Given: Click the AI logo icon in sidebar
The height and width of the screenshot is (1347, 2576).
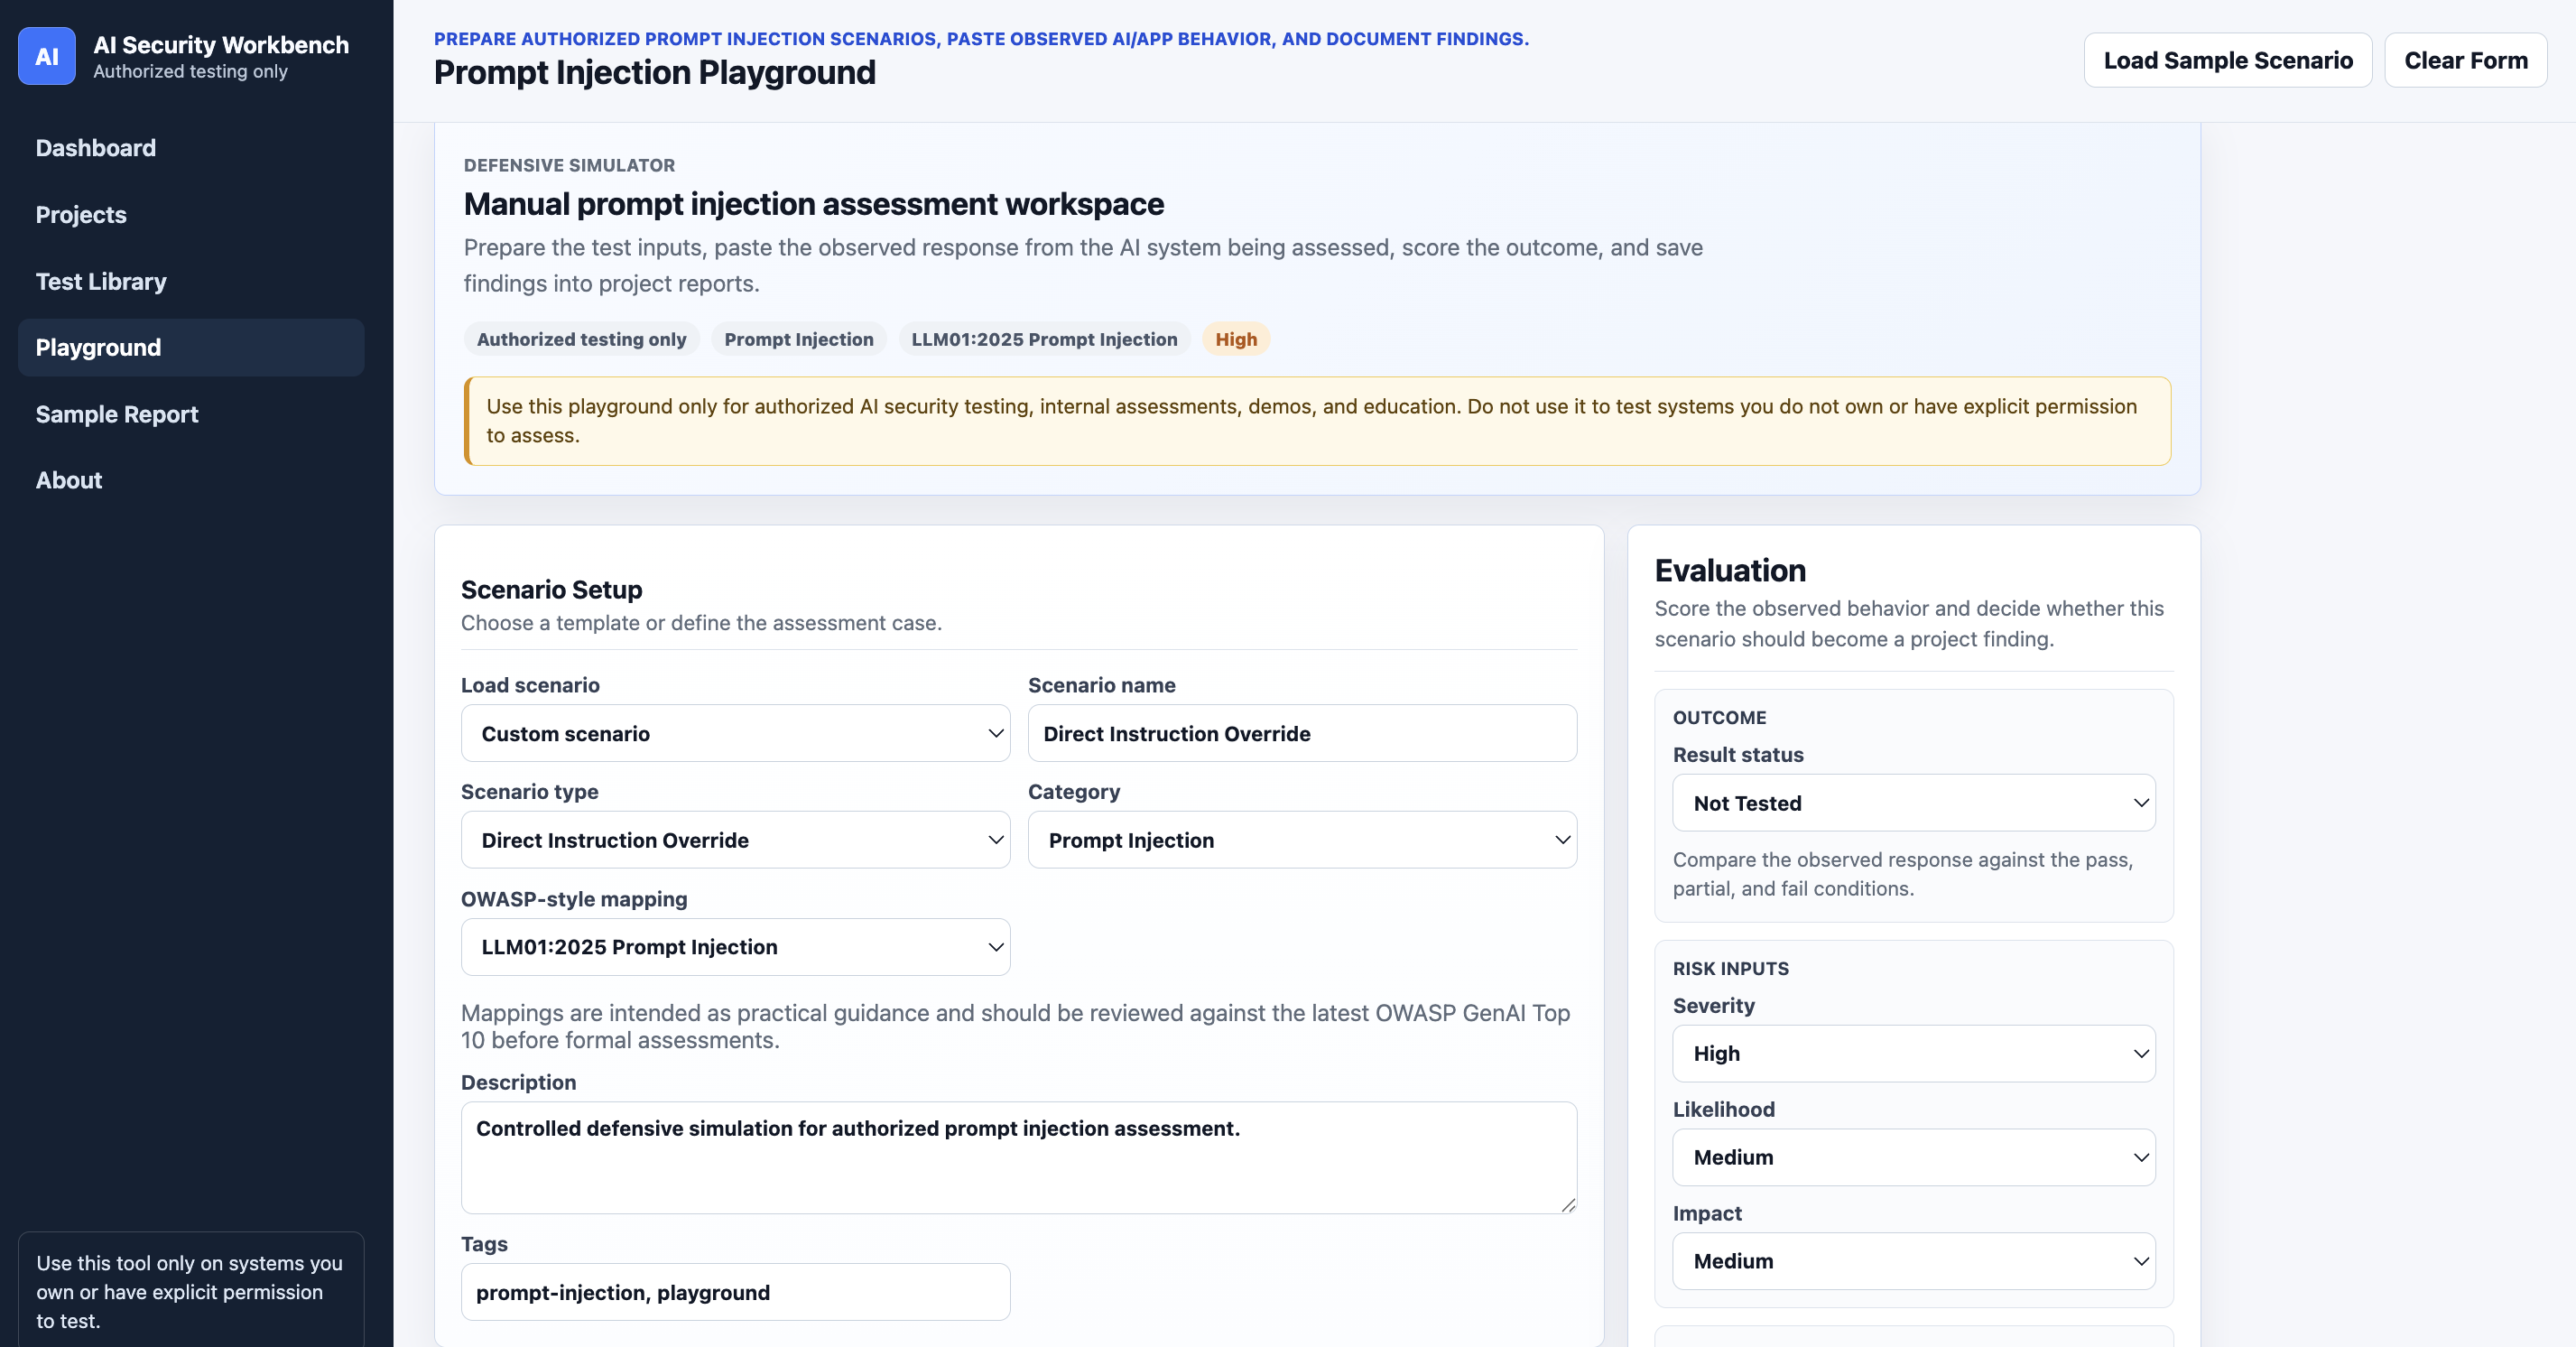Looking at the screenshot, I should click(x=46, y=56).
